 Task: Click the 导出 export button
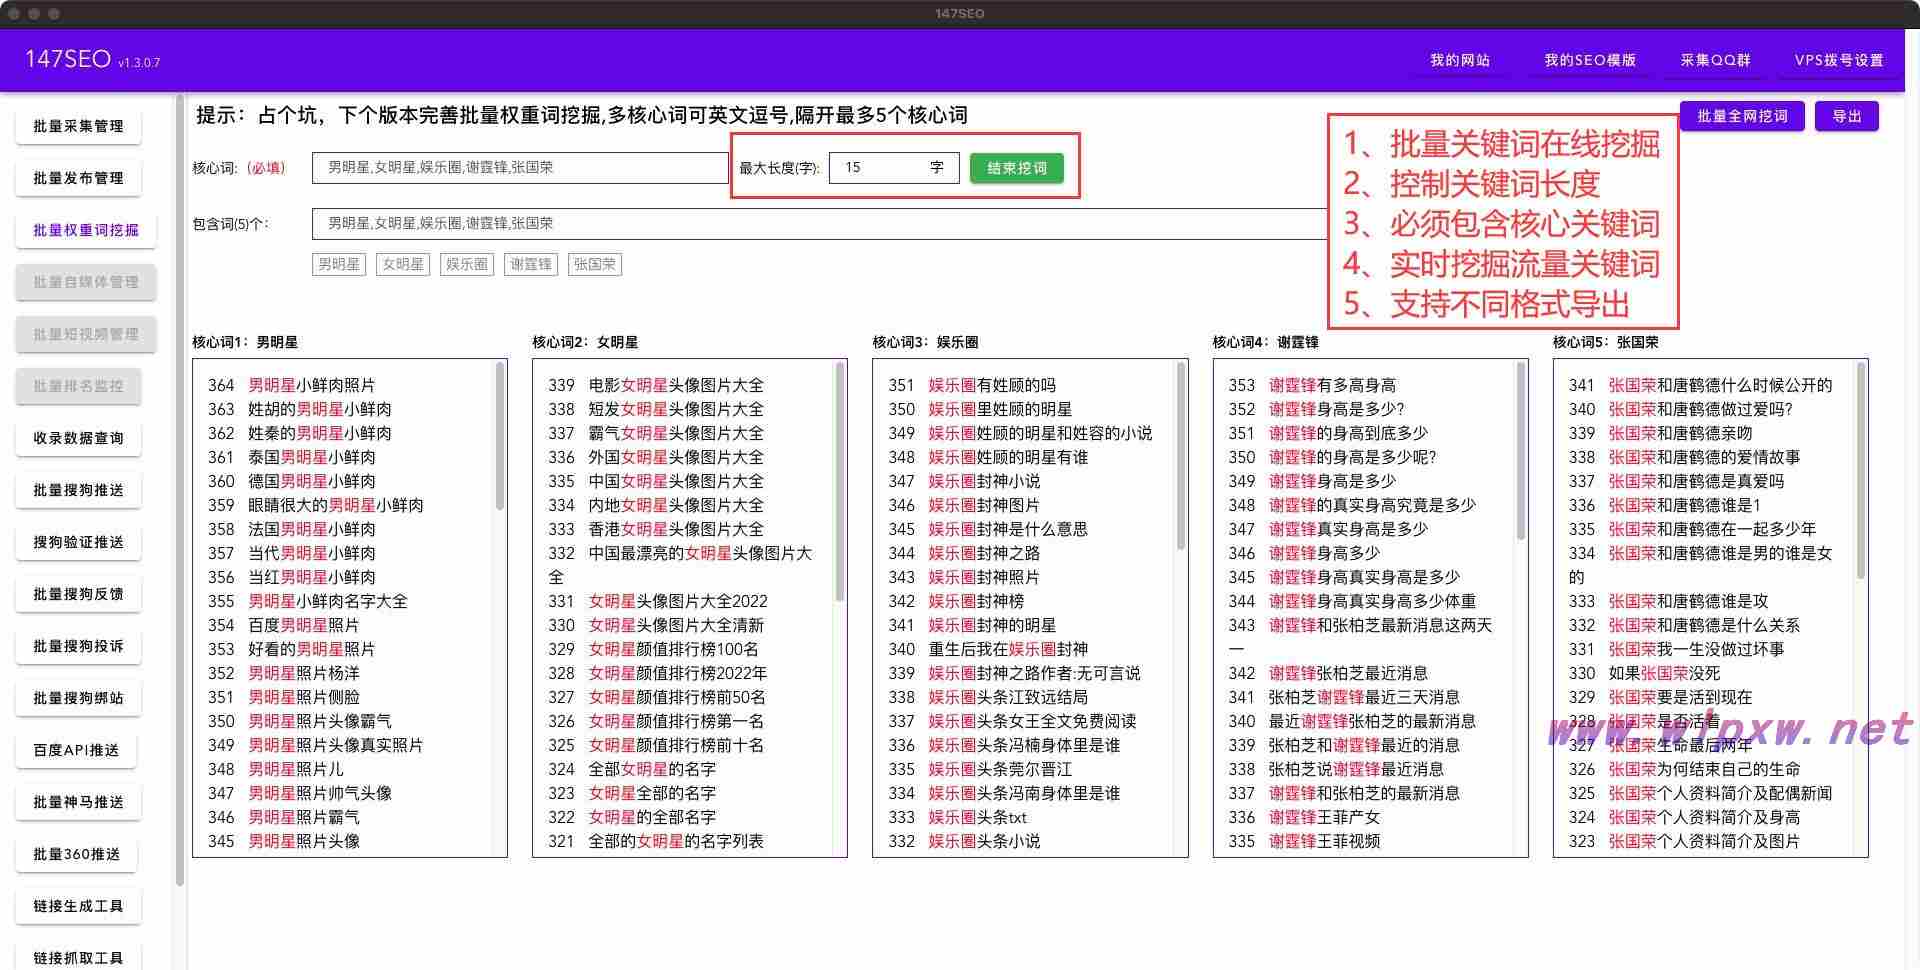(1847, 116)
